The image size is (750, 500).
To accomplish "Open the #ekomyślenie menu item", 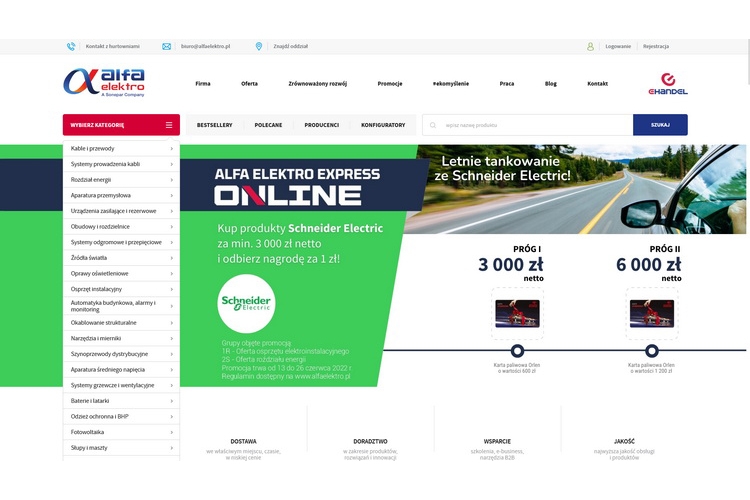I will tap(451, 84).
